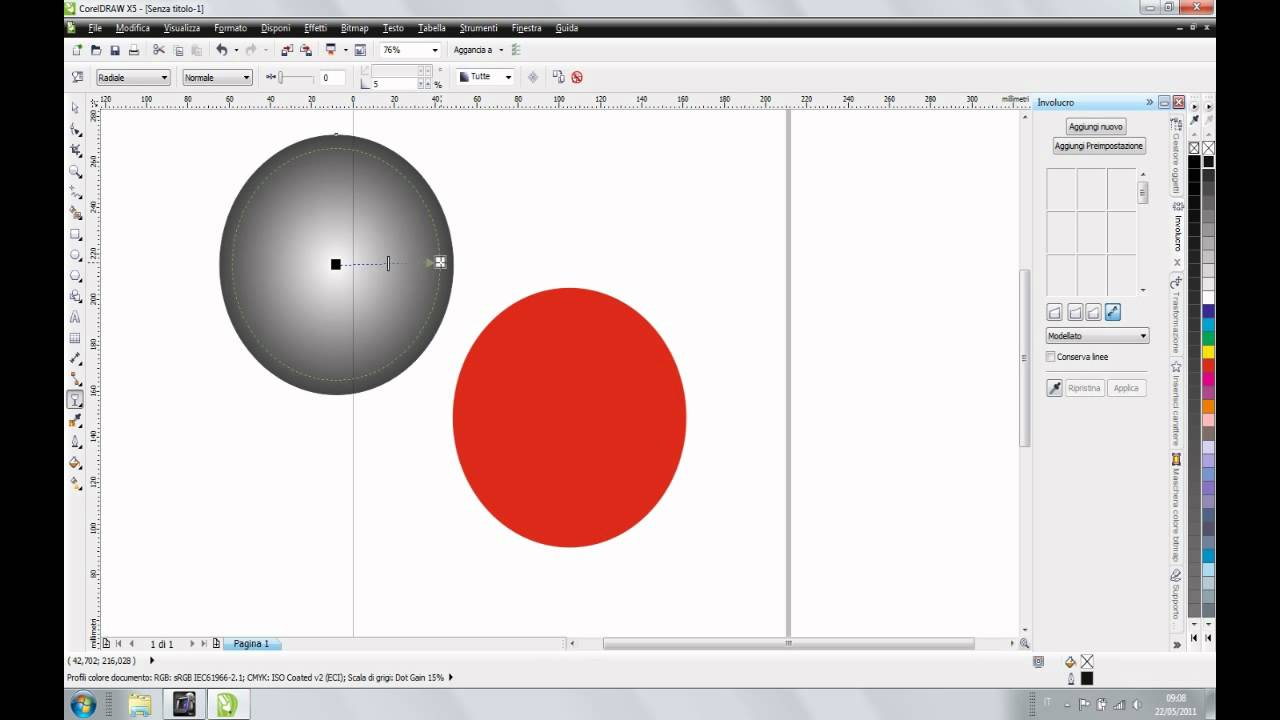
Task: Select the Shape edit tool
Action: [75, 129]
